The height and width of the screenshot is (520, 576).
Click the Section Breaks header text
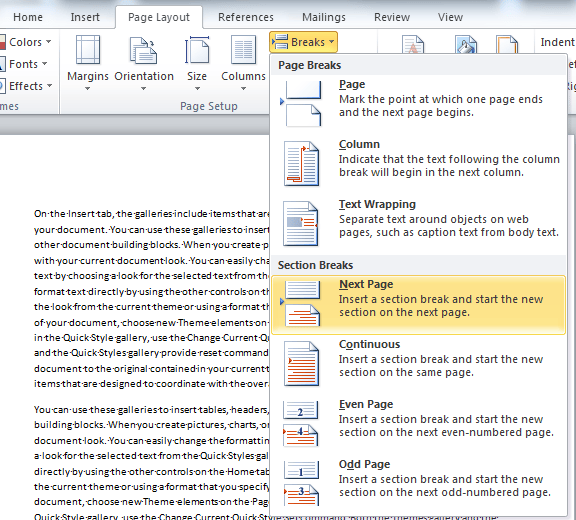pyautogui.click(x=315, y=265)
